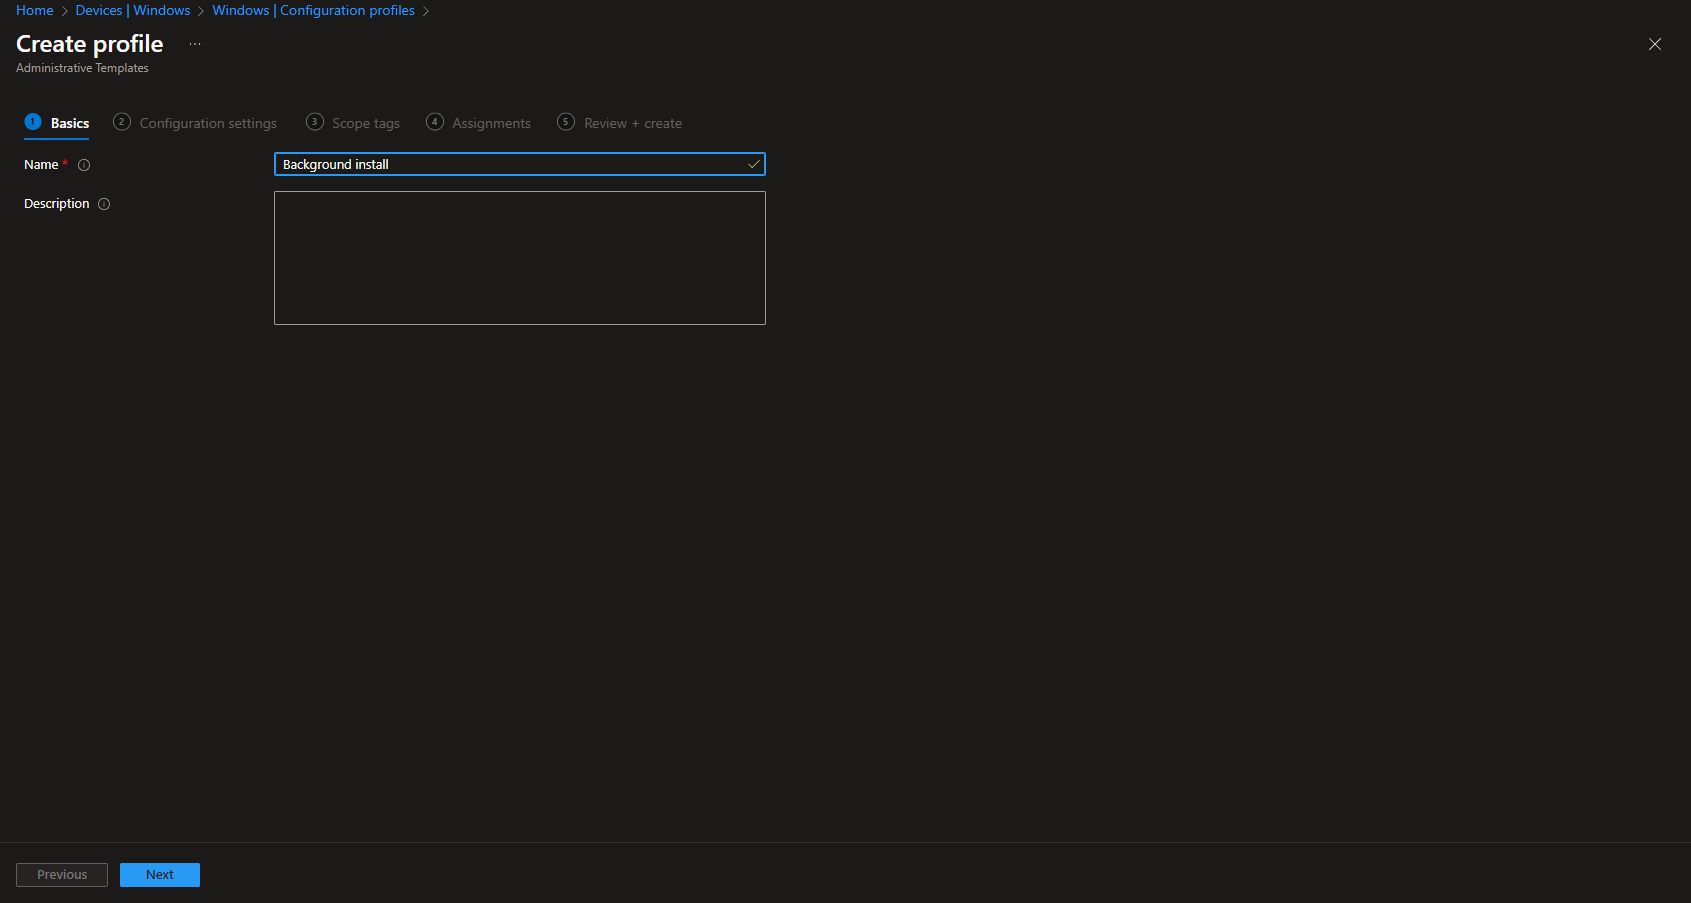Switch to the Configuration settings step
Image resolution: width=1691 pixels, height=903 pixels.
(207, 122)
